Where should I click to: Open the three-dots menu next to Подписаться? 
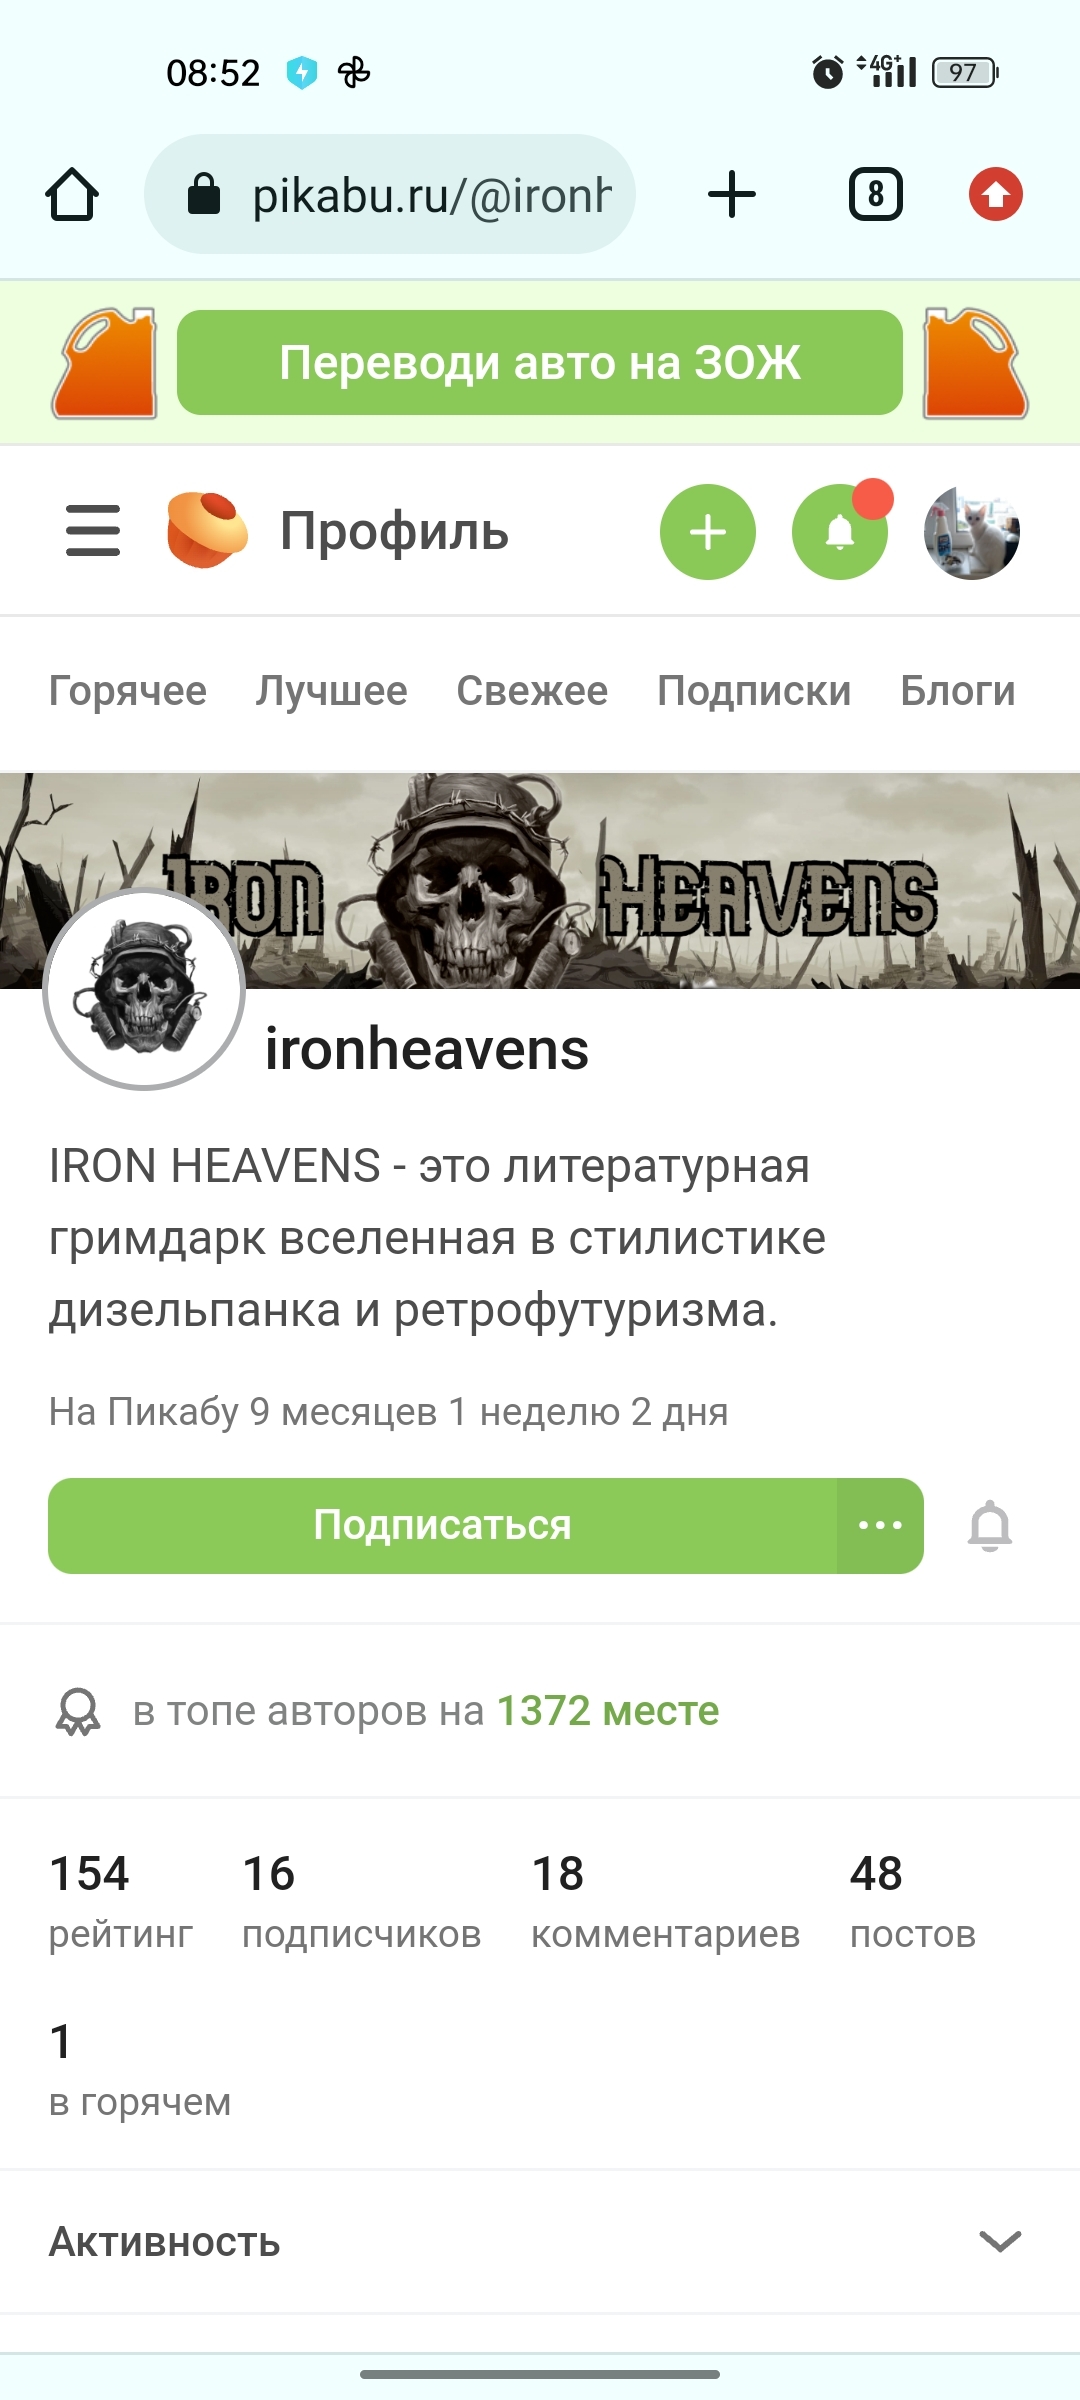880,1526
